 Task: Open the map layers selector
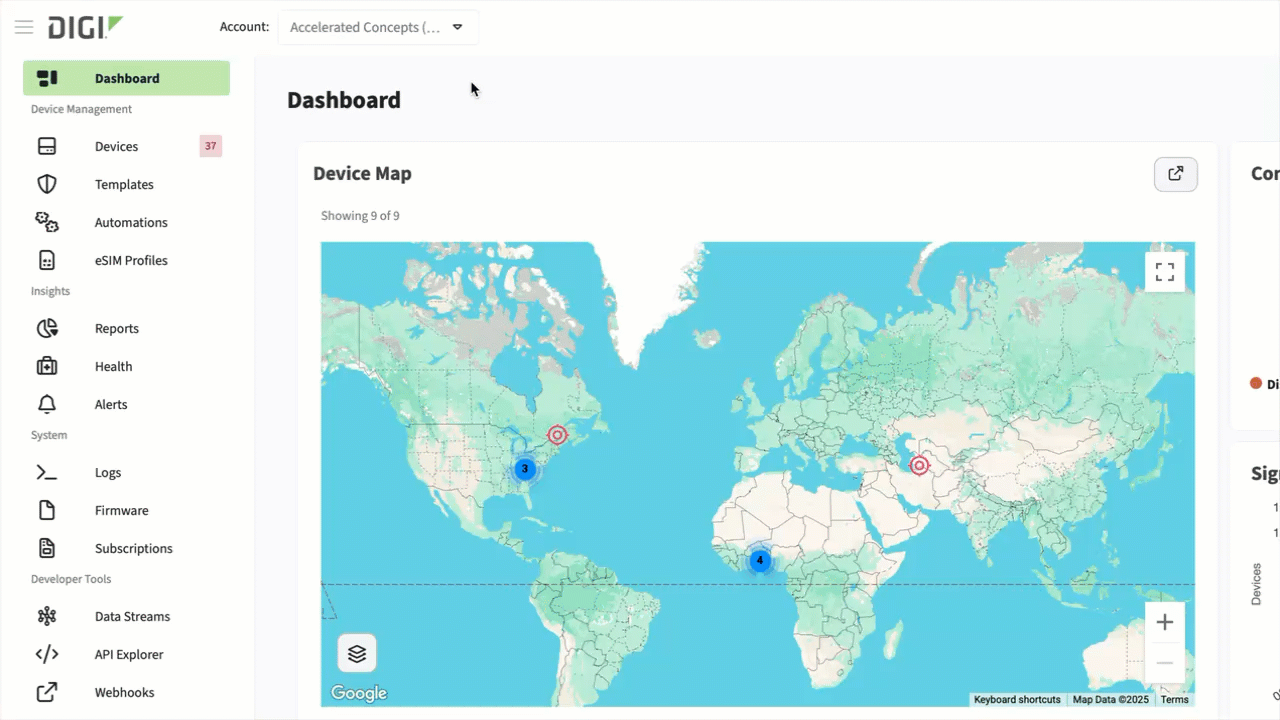click(x=357, y=654)
